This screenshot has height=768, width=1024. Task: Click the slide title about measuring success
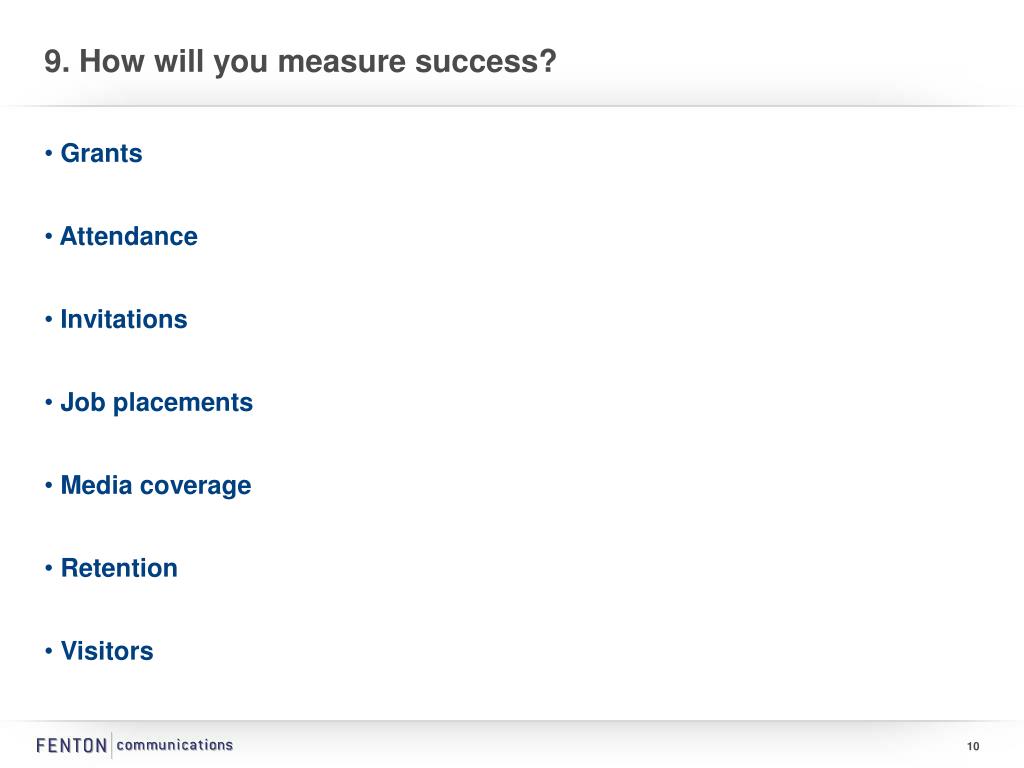300,62
